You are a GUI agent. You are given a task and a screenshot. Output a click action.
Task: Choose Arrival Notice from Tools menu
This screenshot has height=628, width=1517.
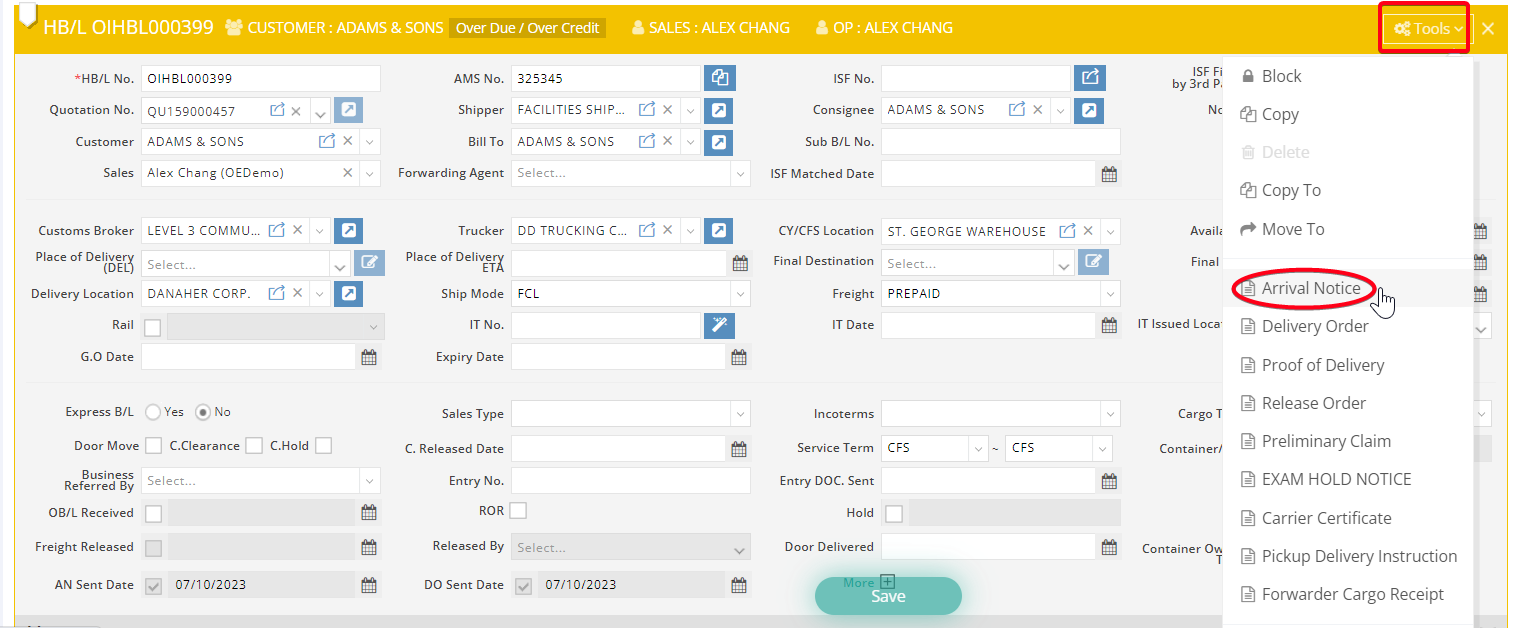tap(1310, 288)
